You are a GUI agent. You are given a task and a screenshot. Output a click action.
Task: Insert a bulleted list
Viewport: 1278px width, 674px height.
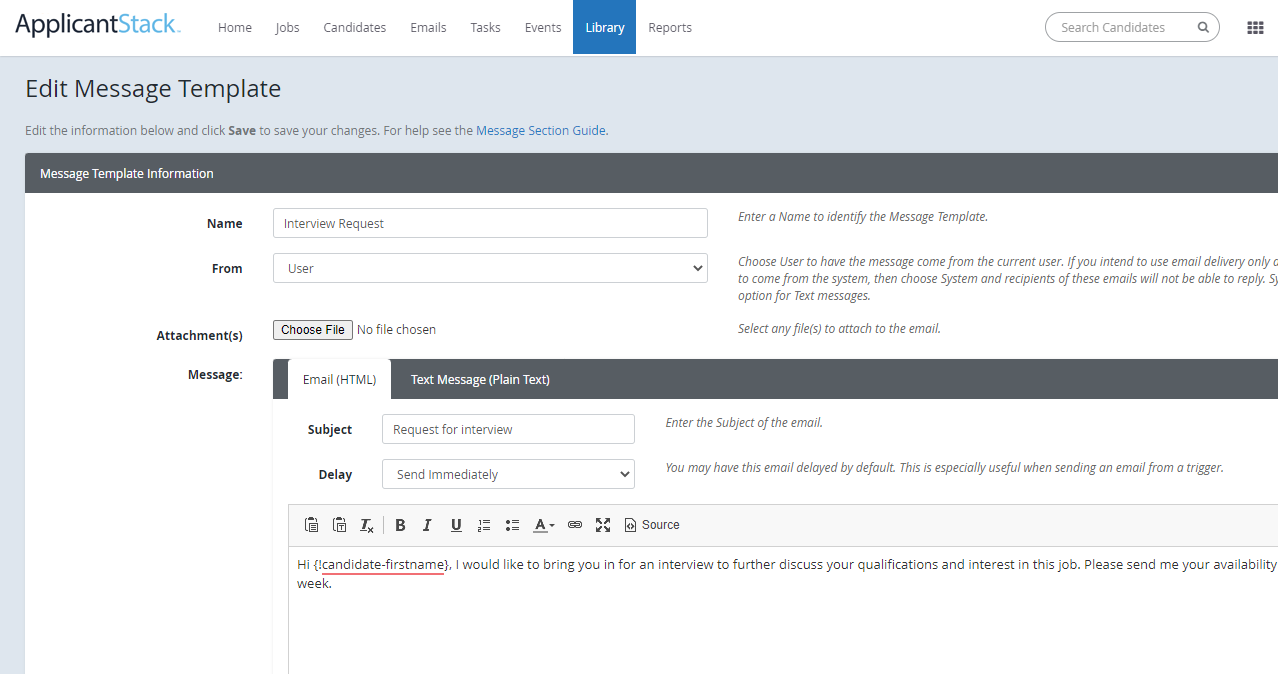coord(512,524)
